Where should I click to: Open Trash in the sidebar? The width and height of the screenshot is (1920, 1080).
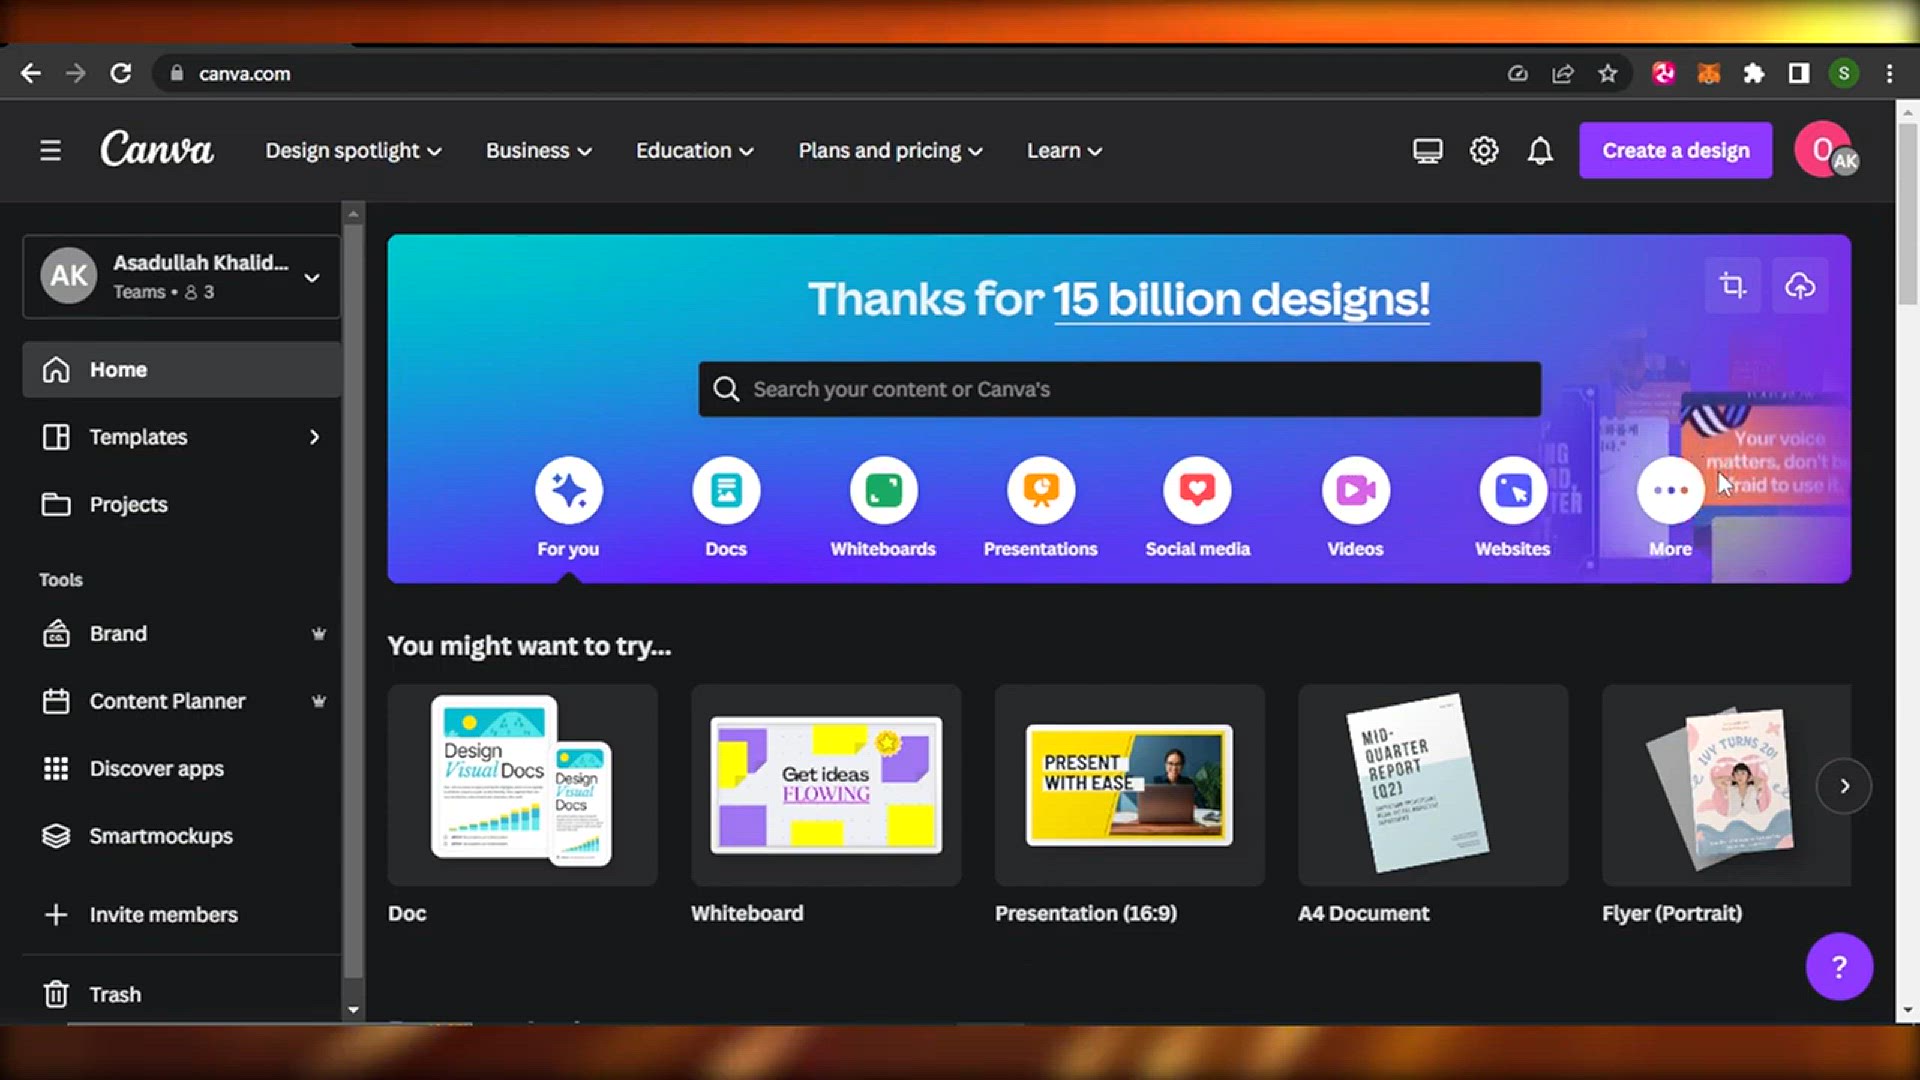(182, 994)
